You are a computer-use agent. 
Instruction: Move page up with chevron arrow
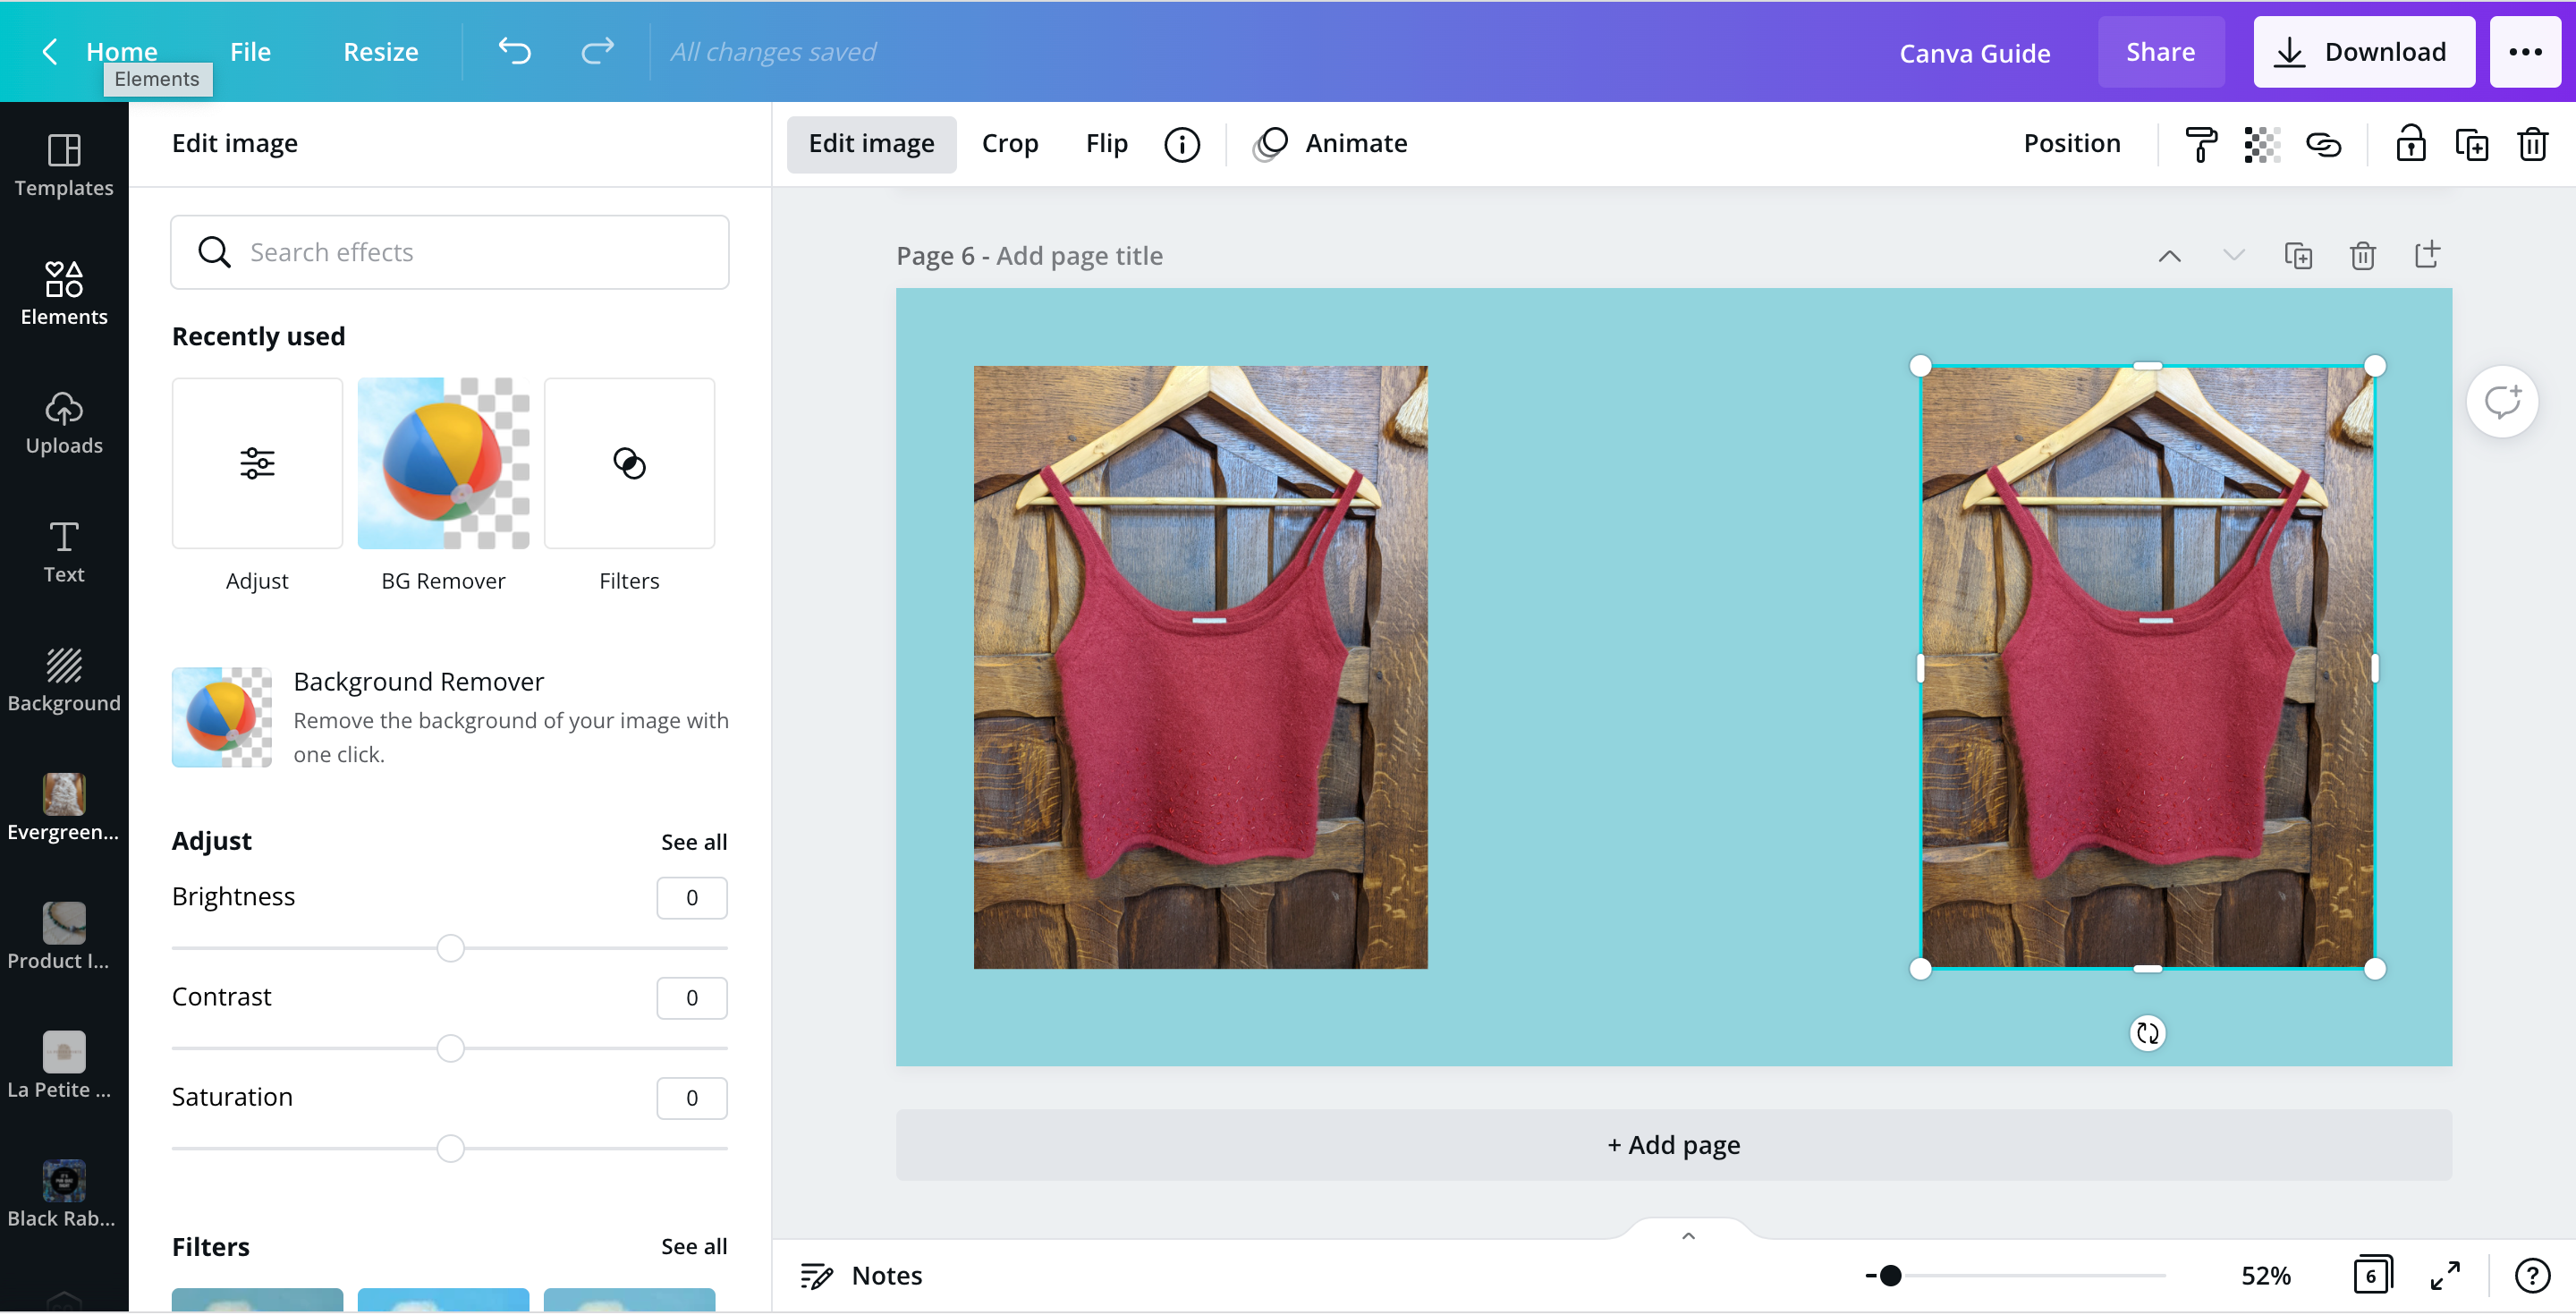(x=2169, y=256)
